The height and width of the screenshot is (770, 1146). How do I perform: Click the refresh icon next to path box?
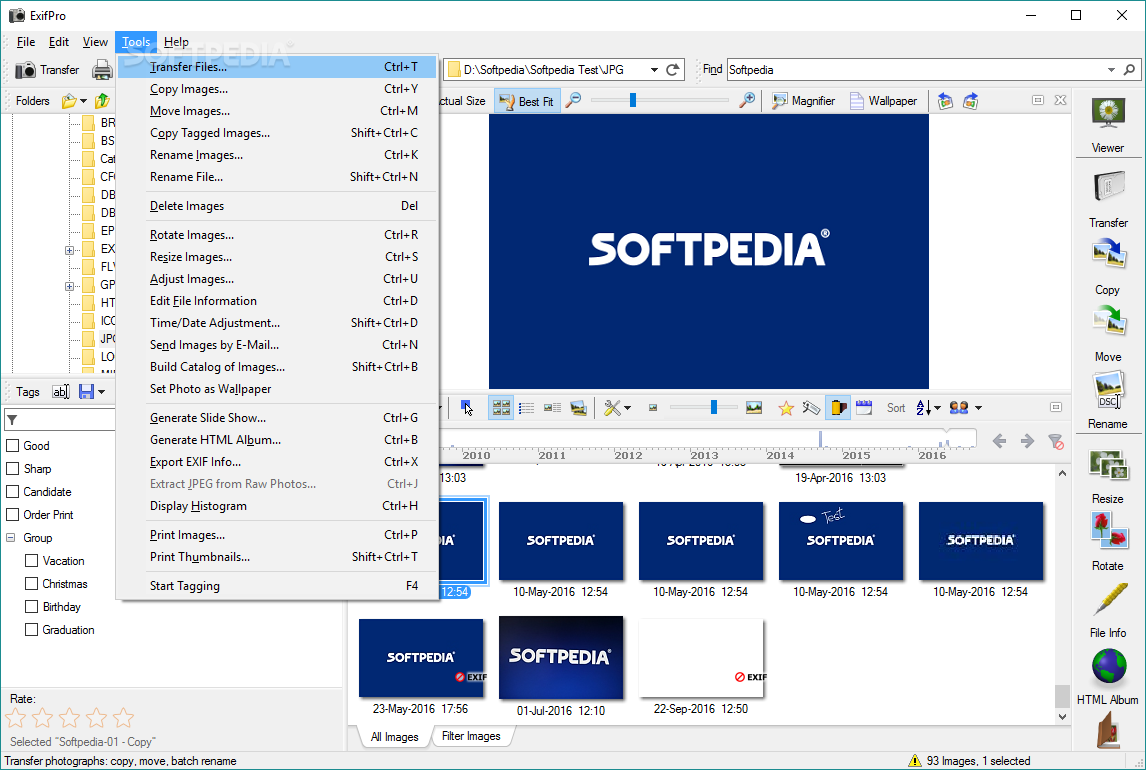coord(672,70)
